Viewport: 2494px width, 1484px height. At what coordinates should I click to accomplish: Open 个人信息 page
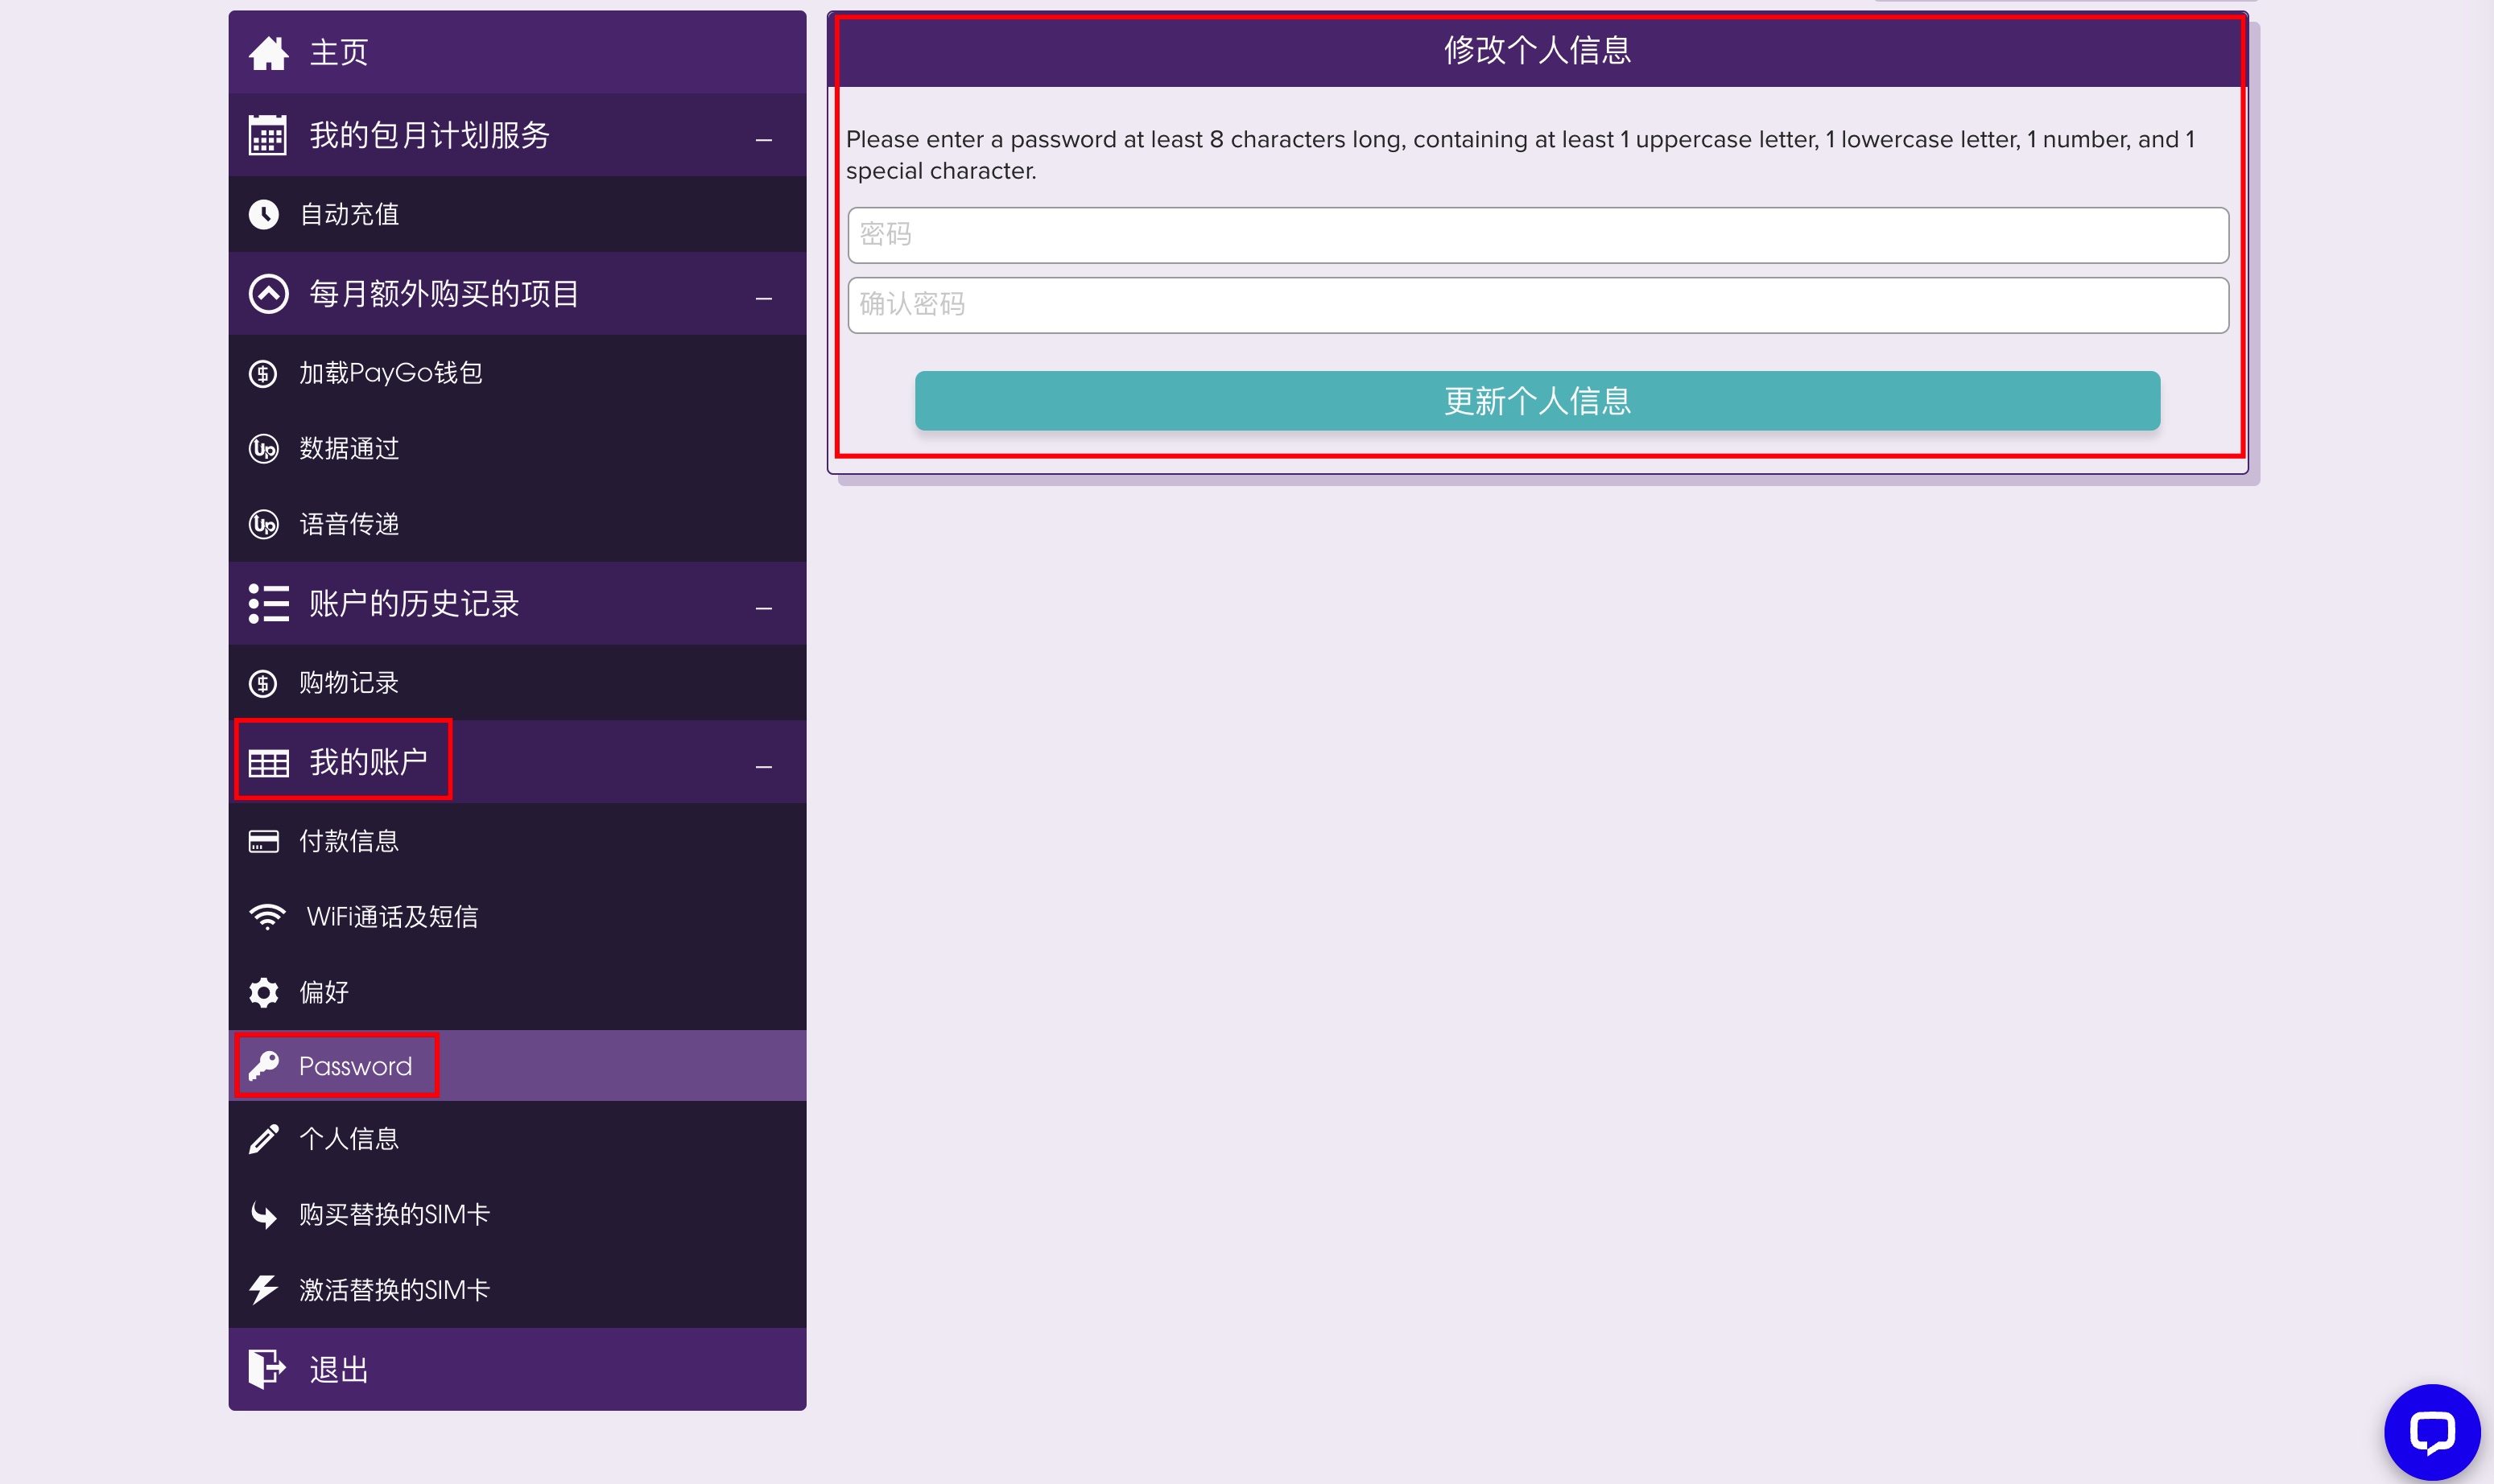(x=517, y=1139)
